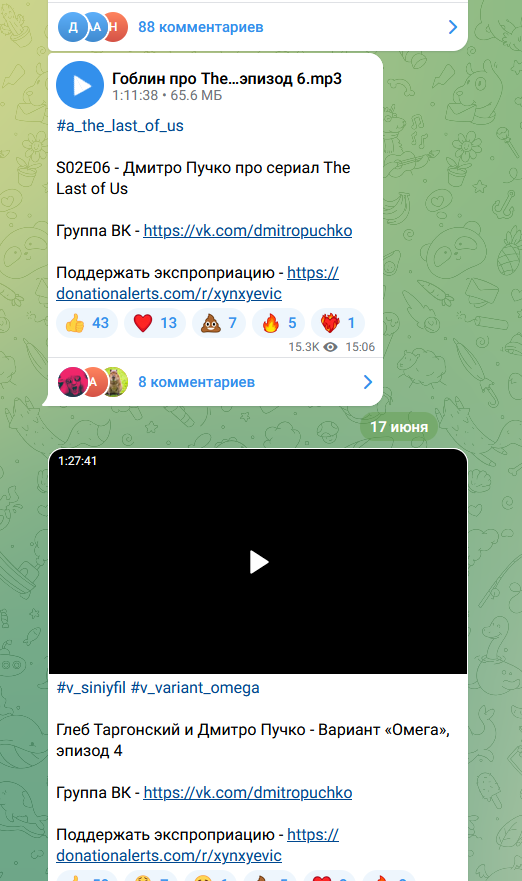Toggle the burning heart reaction showing 1
The width and height of the screenshot is (522, 881).
pyautogui.click(x=338, y=323)
